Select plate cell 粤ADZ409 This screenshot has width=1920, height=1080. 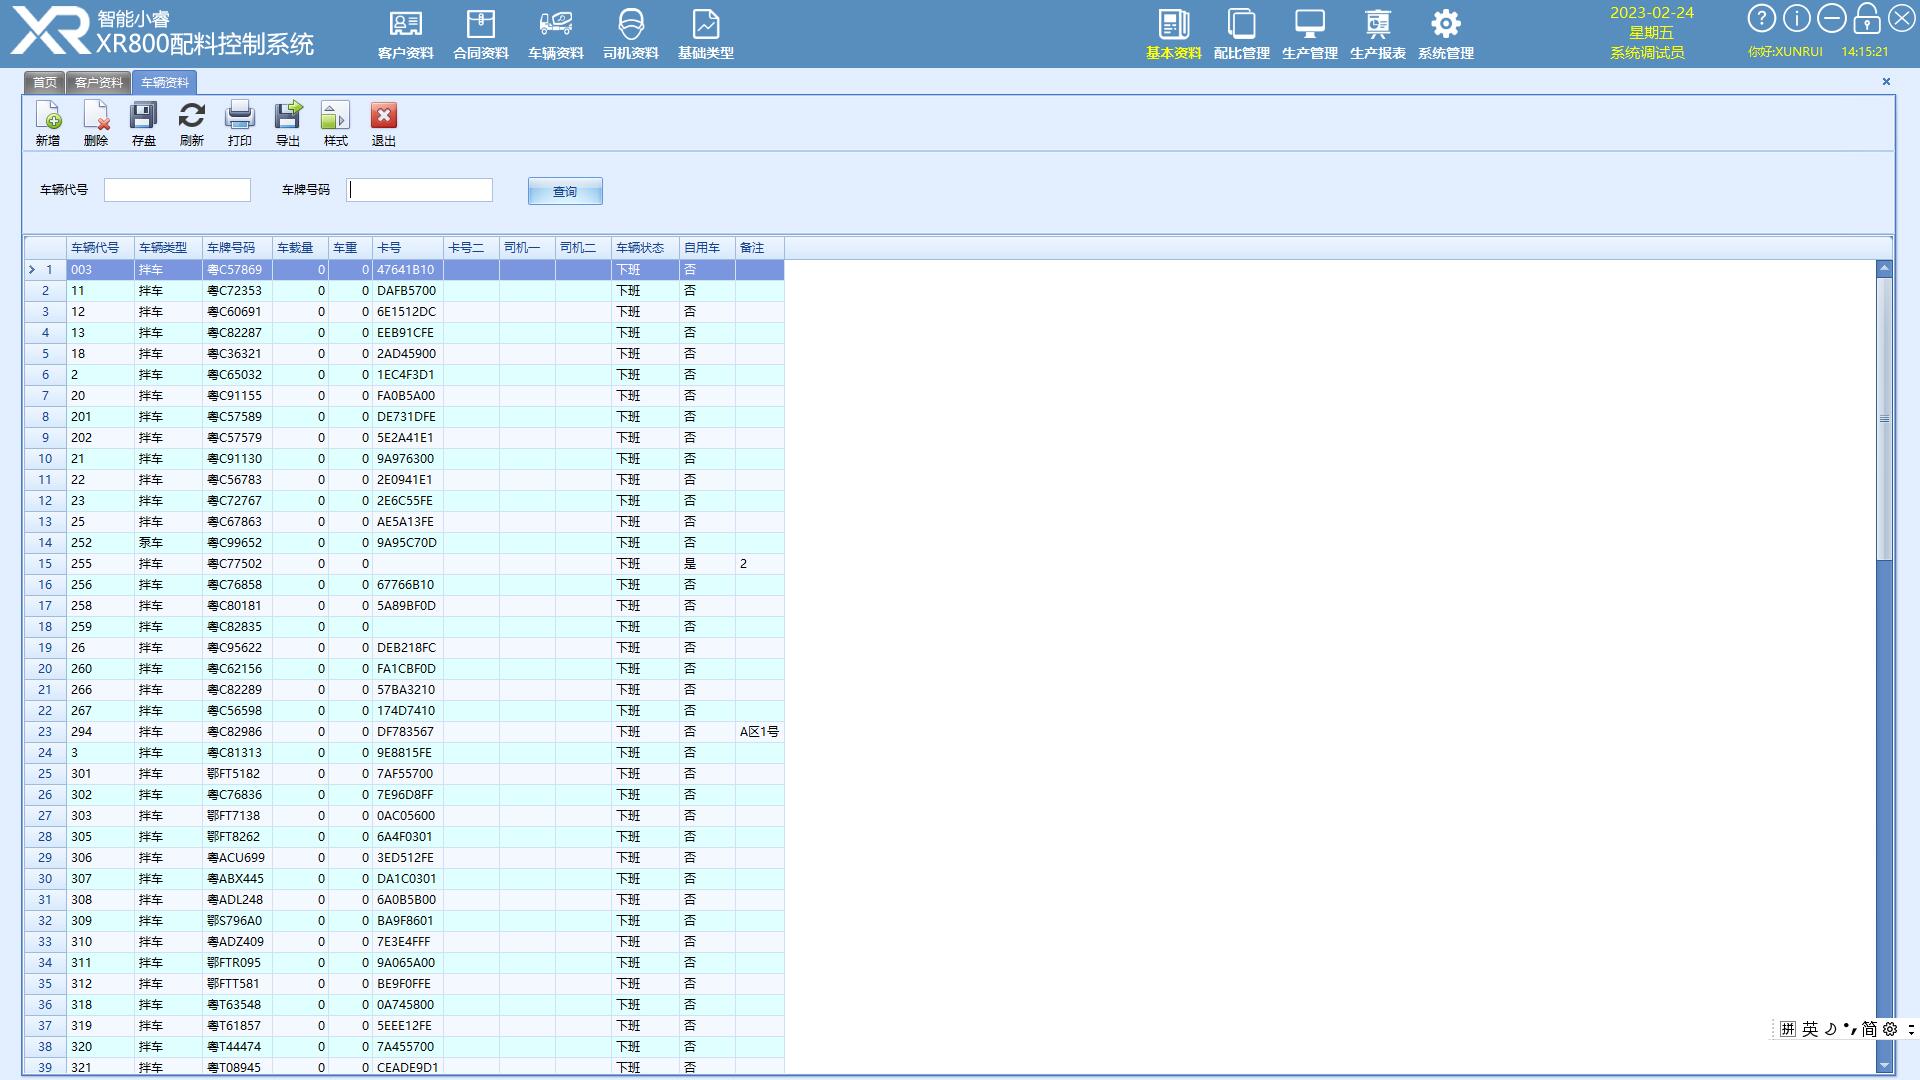tap(237, 942)
